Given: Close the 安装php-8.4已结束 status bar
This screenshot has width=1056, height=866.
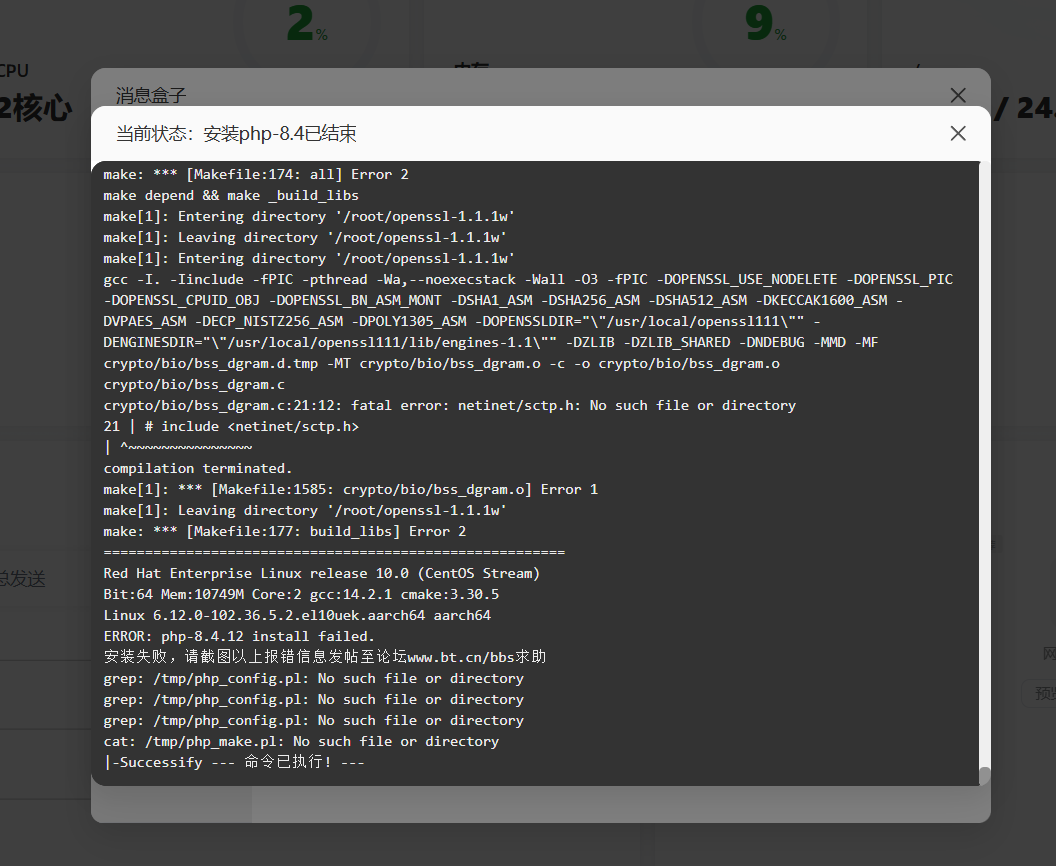Looking at the screenshot, I should 957,132.
